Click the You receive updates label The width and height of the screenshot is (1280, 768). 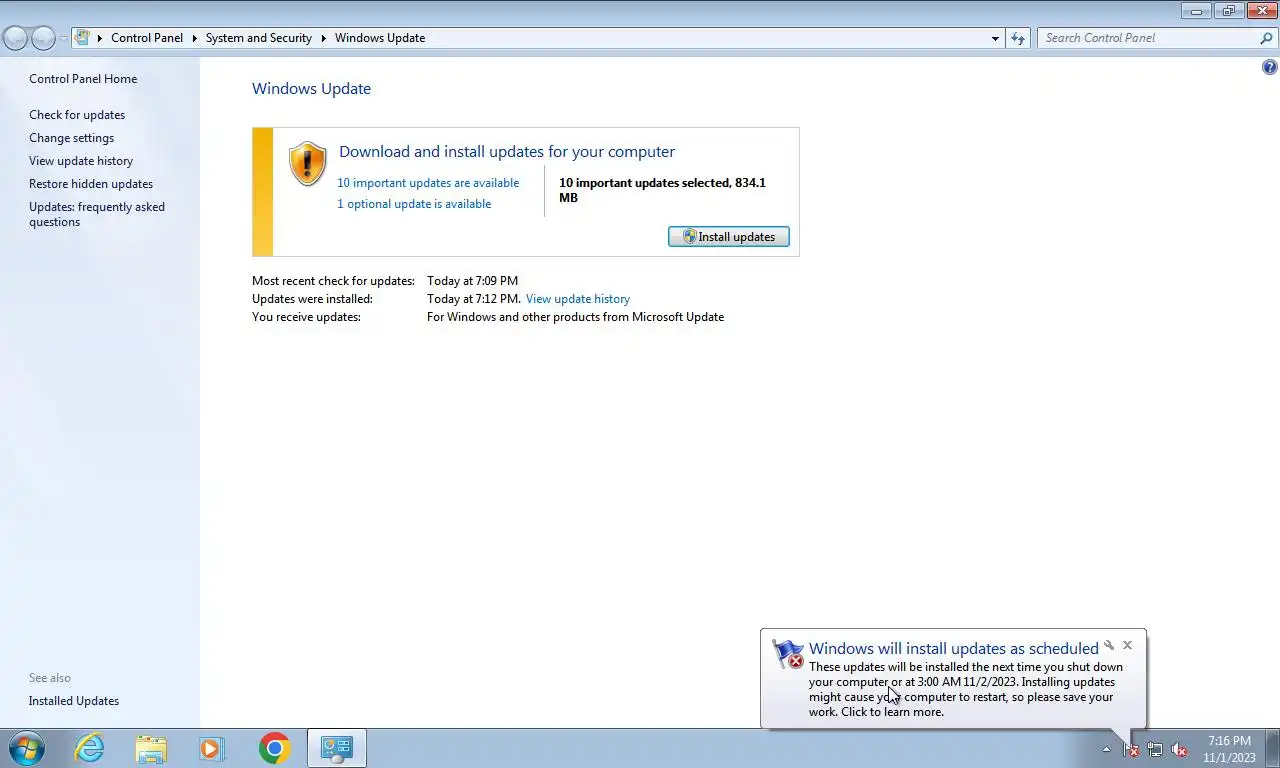coord(306,317)
